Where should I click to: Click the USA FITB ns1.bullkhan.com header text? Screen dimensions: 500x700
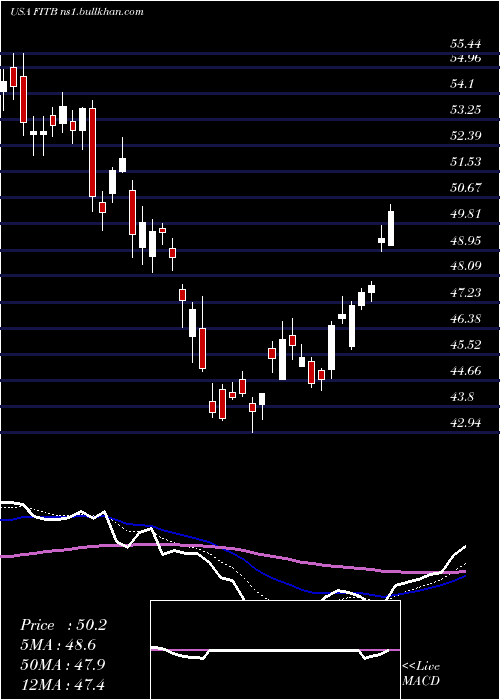pos(77,12)
